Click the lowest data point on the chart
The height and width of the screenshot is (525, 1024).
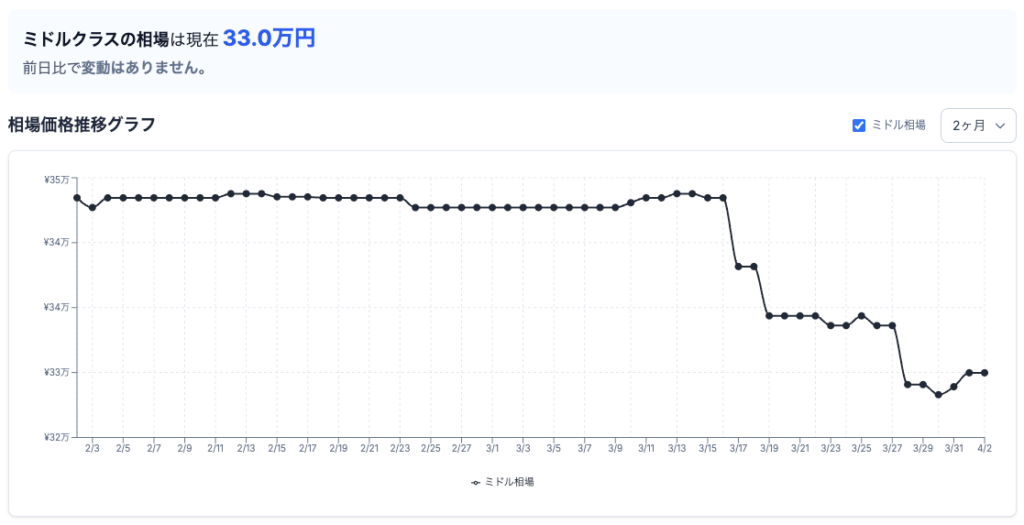[x=938, y=395]
